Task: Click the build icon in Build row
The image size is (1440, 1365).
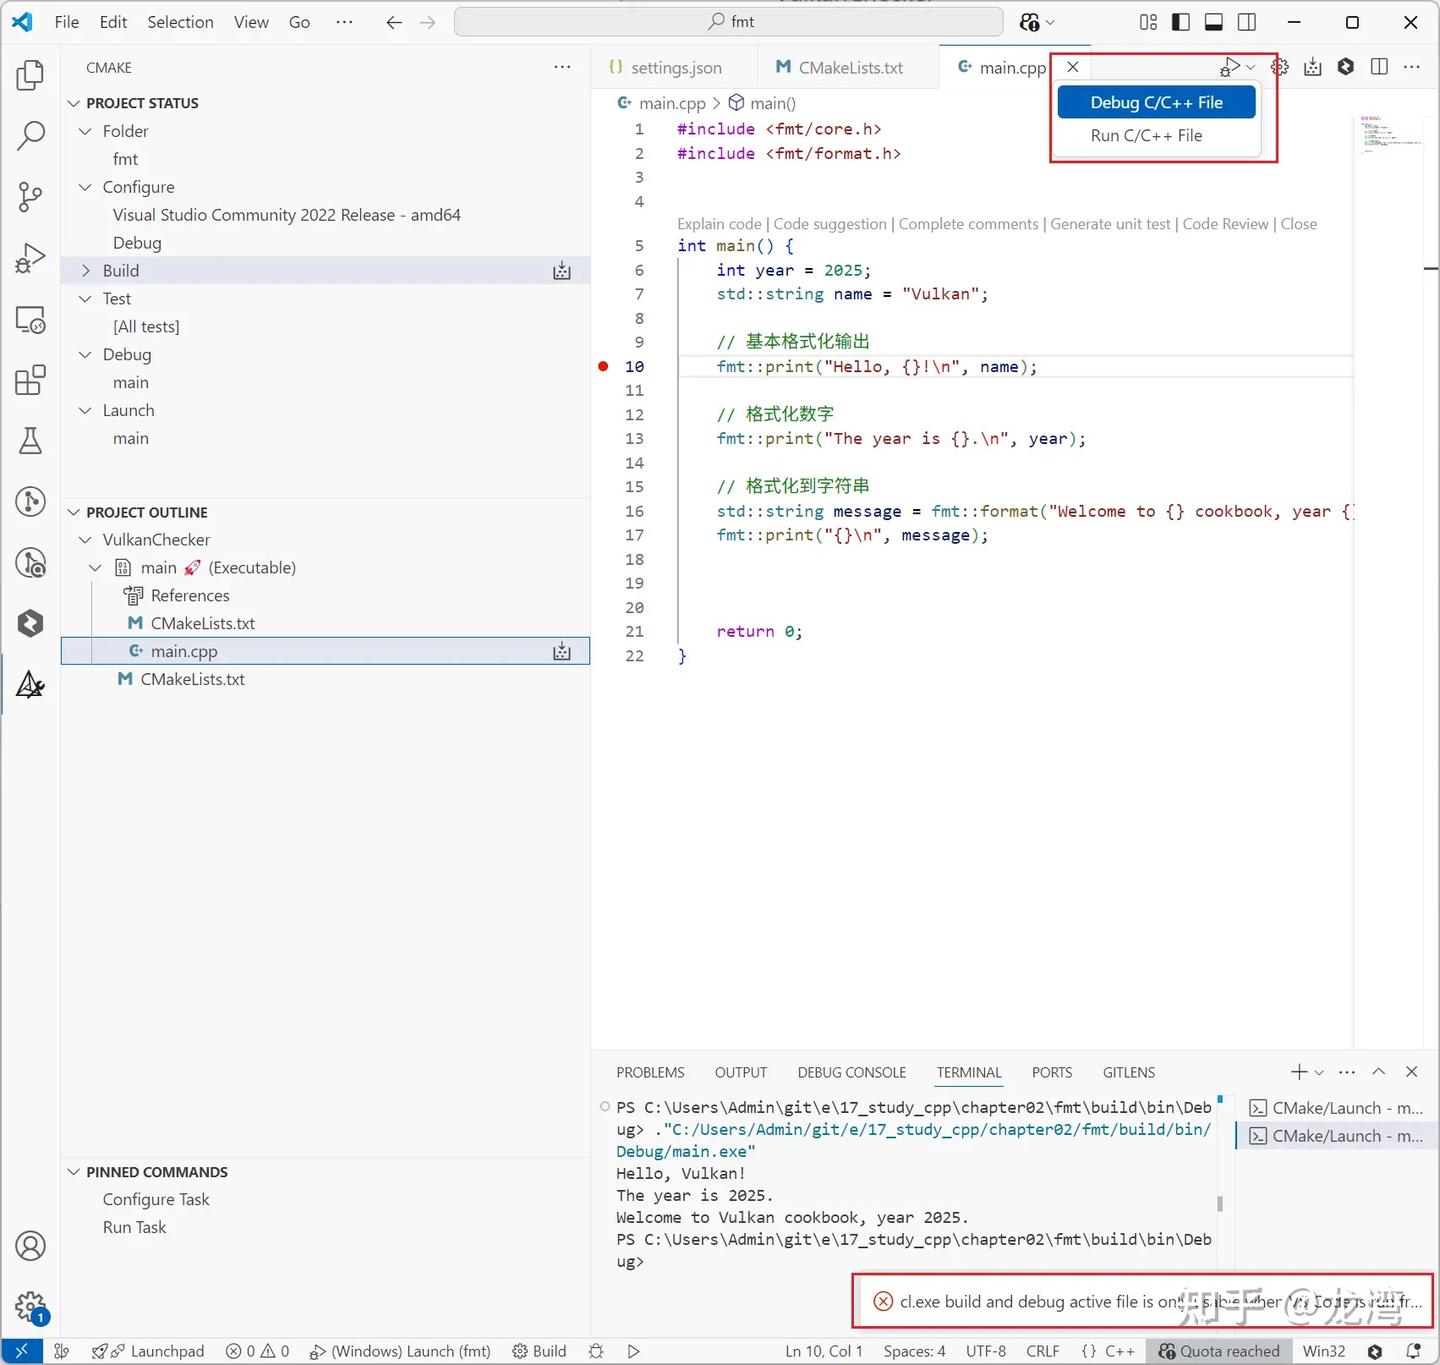Action: click(x=562, y=271)
